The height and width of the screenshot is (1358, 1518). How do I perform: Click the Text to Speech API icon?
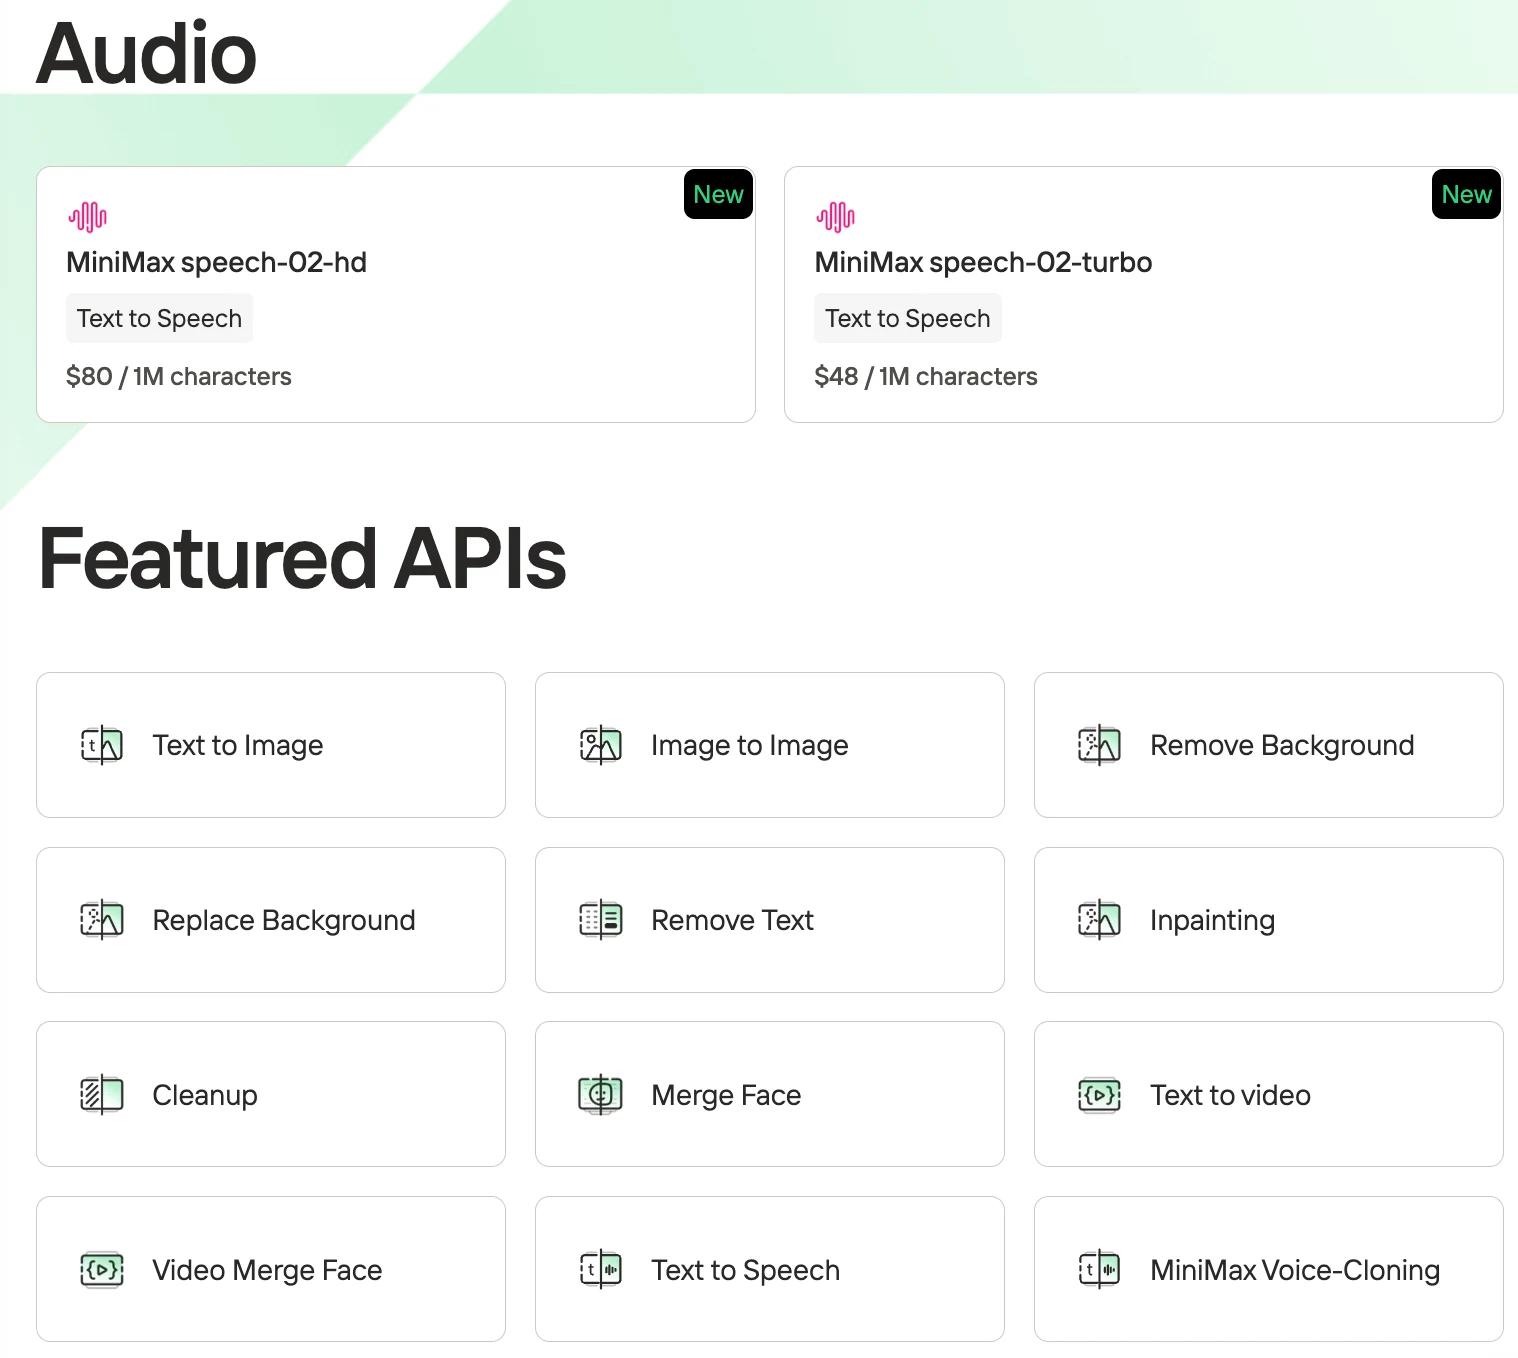pos(600,1270)
